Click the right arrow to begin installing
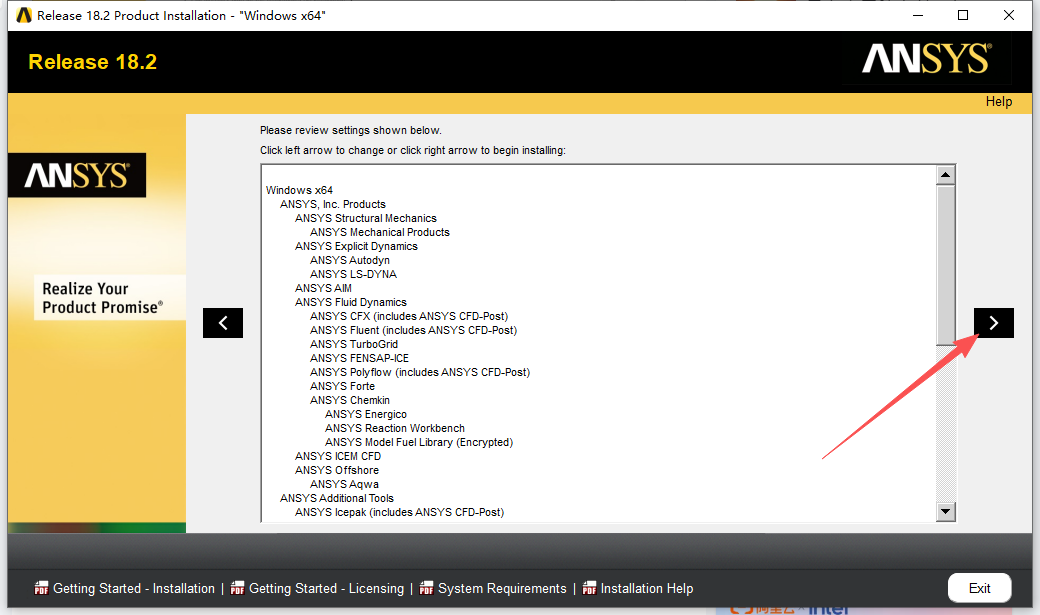Image resolution: width=1040 pixels, height=615 pixels. 993,323
